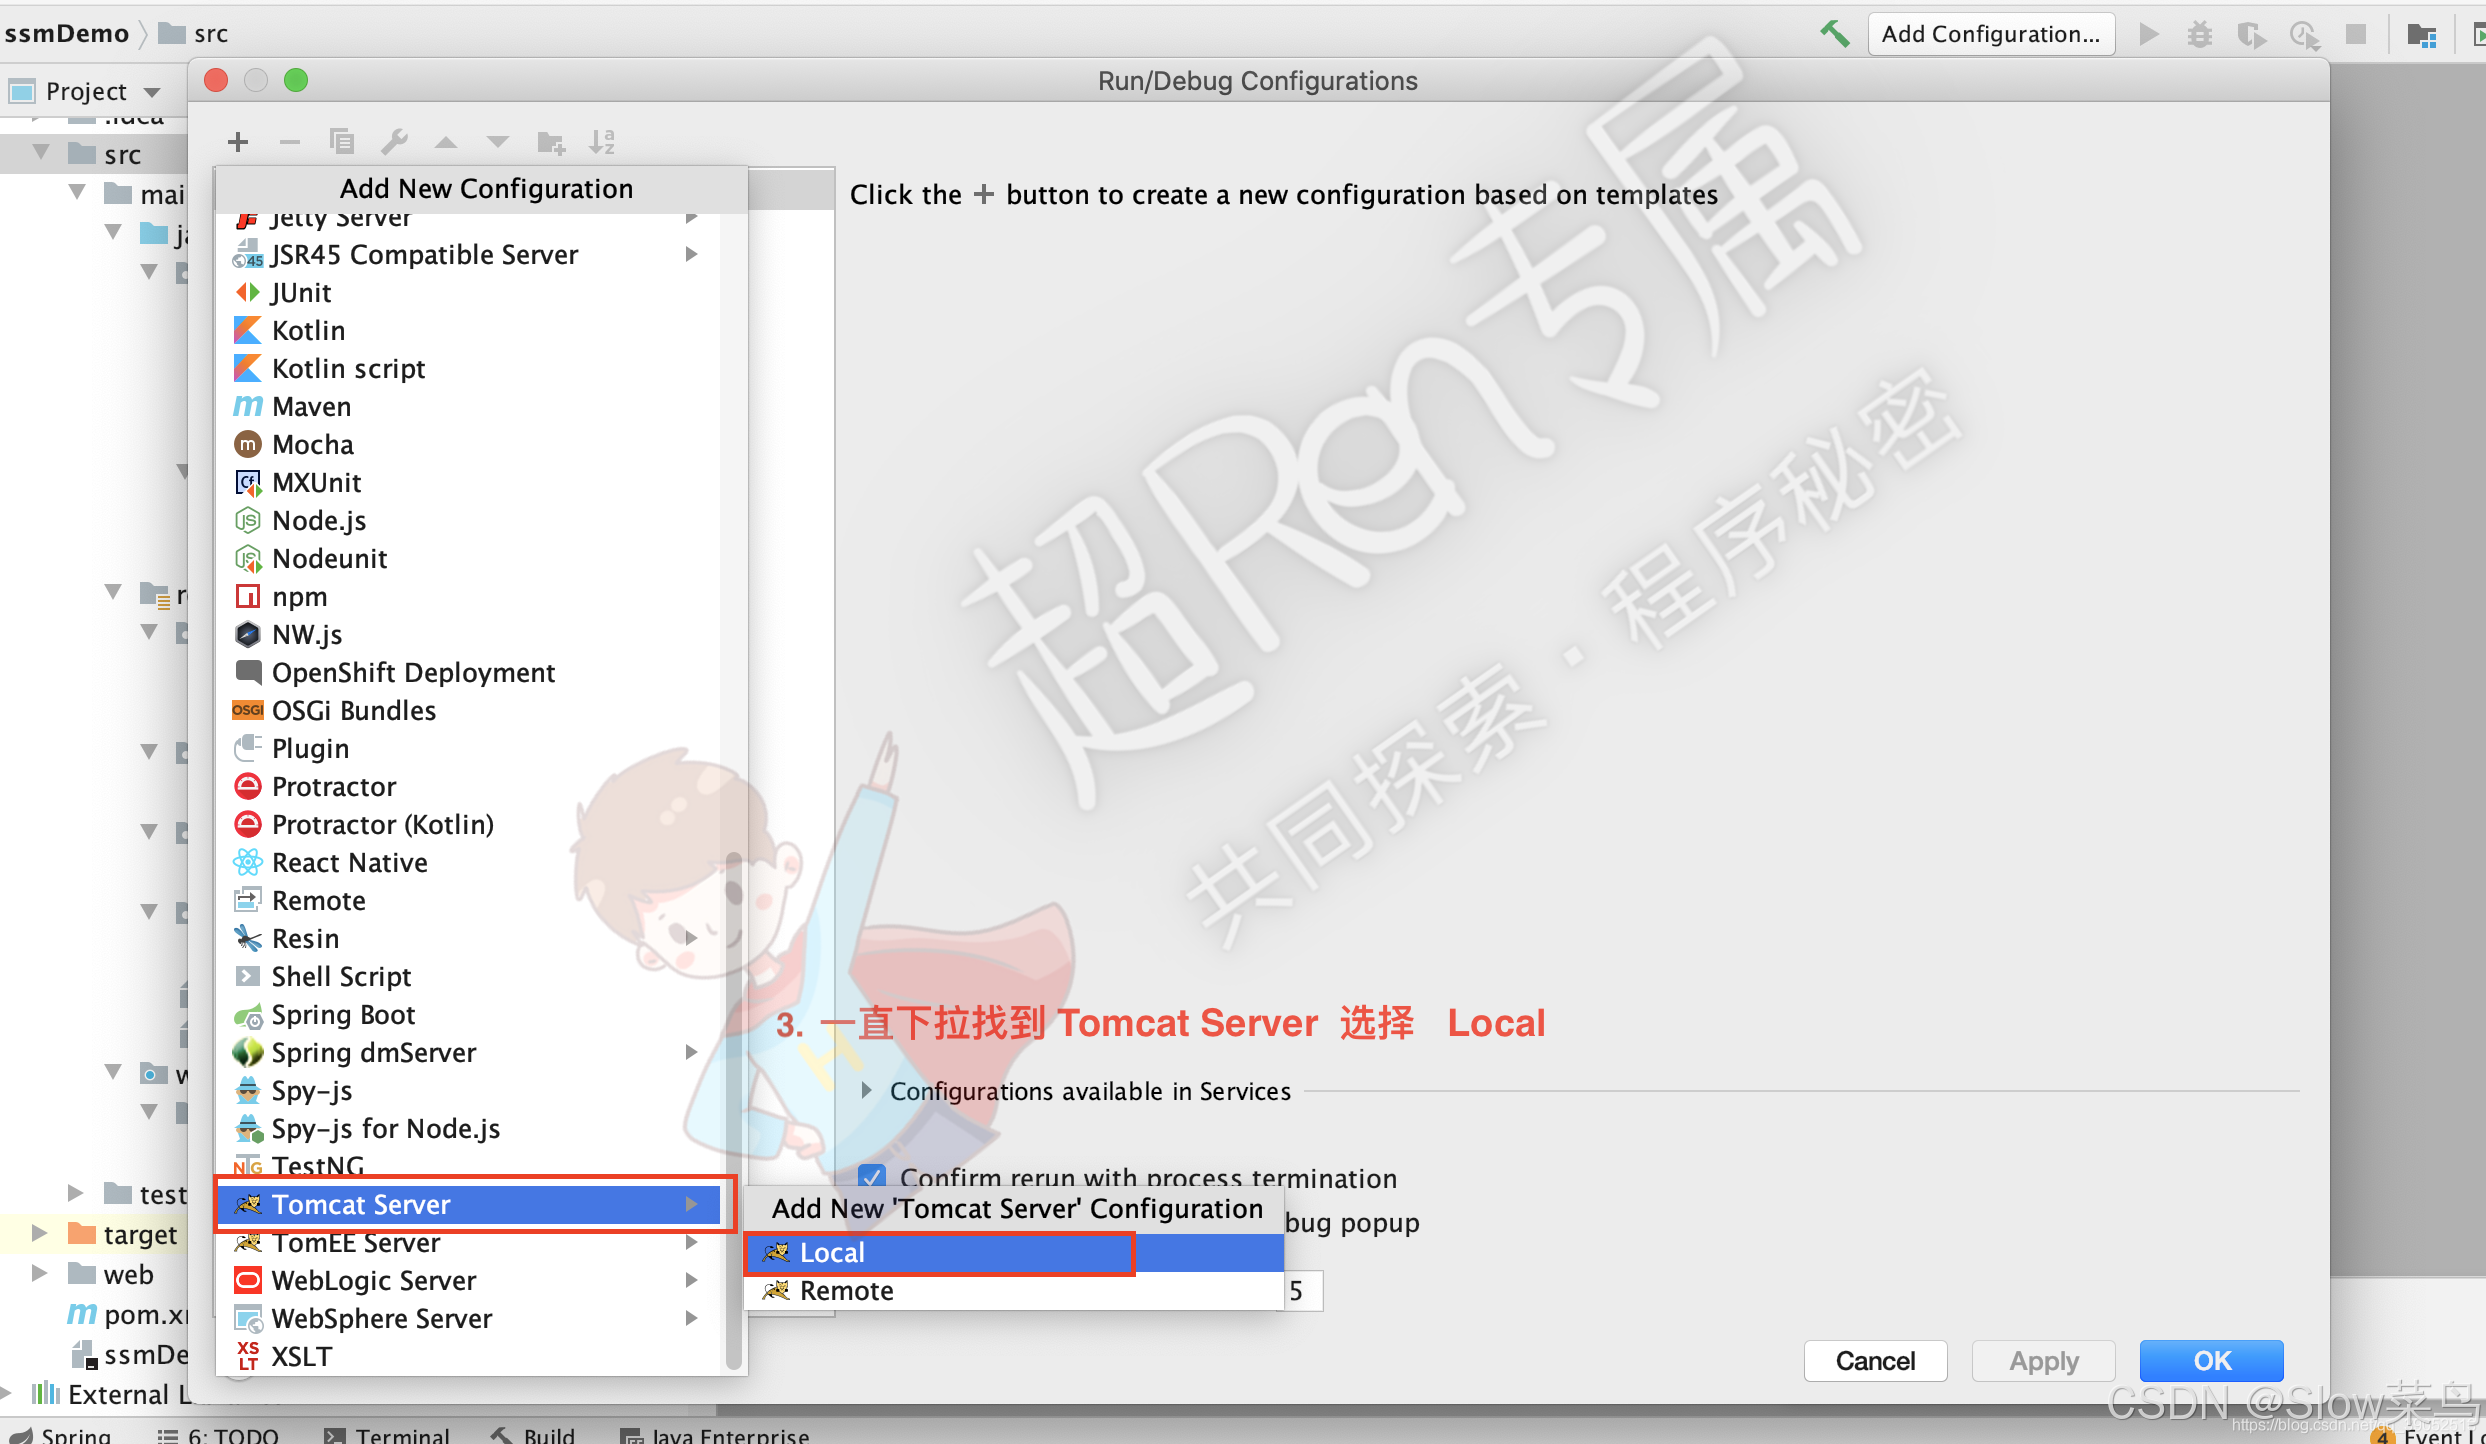Click the src breadcrumb in navigation bar
This screenshot has height=1444, width=2486.
tap(194, 34)
